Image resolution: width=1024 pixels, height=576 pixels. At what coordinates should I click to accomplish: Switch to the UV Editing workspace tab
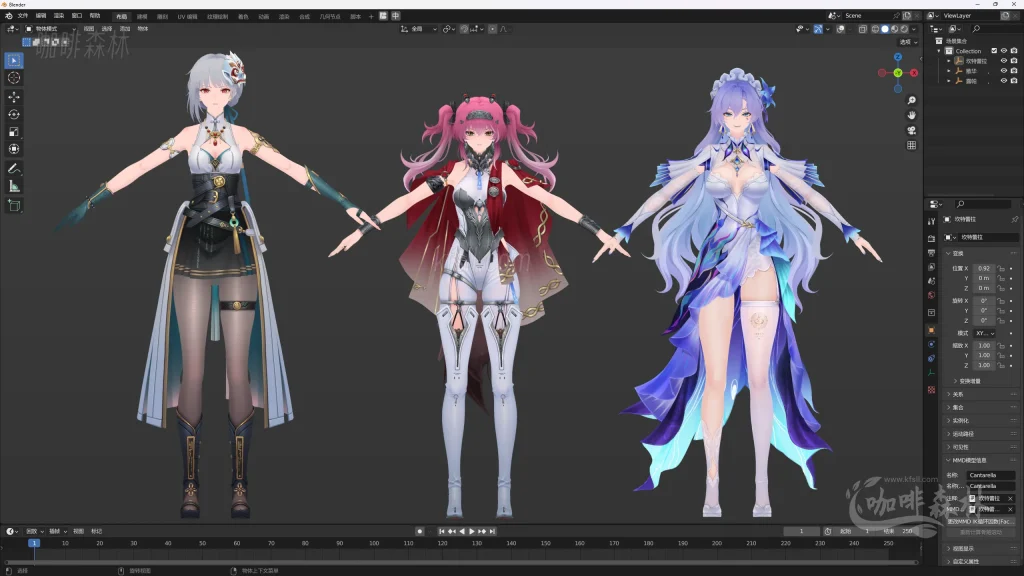click(187, 16)
